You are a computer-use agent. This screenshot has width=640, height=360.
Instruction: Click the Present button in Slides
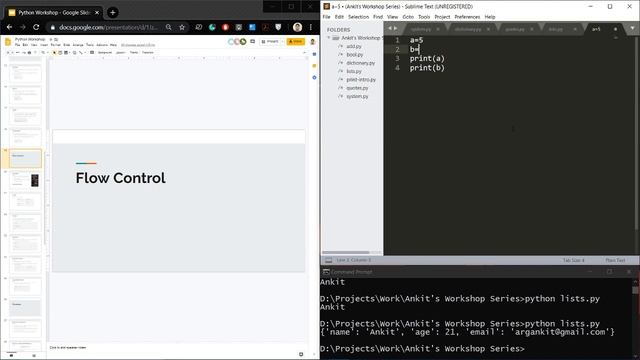point(270,42)
